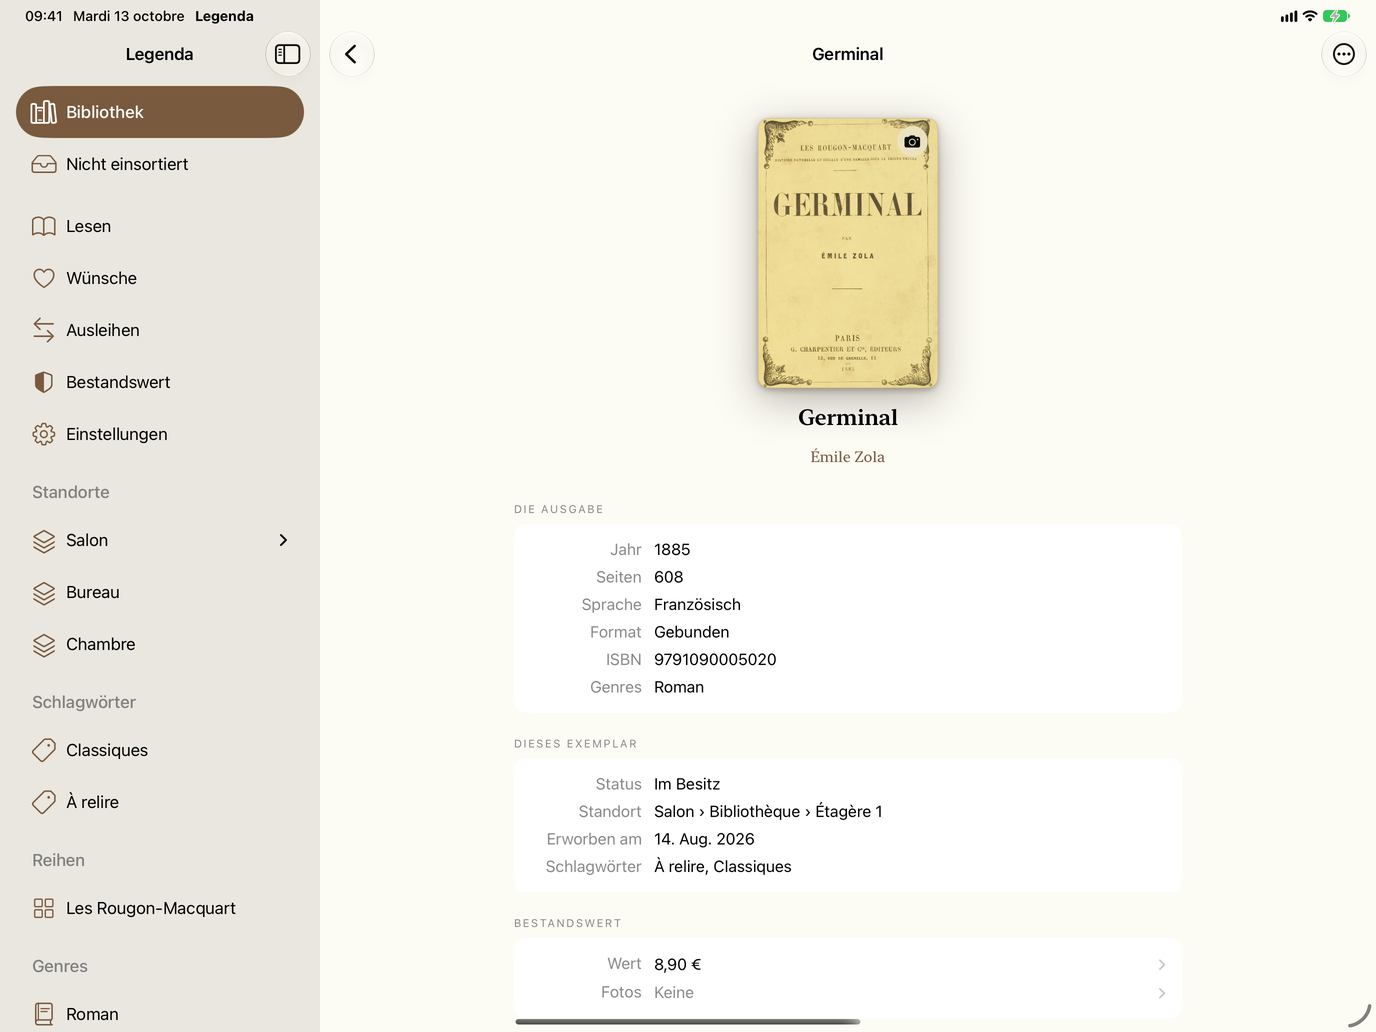This screenshot has height=1032, width=1376.
Task: Open the Fotos row chevron
Action: coord(1161,993)
